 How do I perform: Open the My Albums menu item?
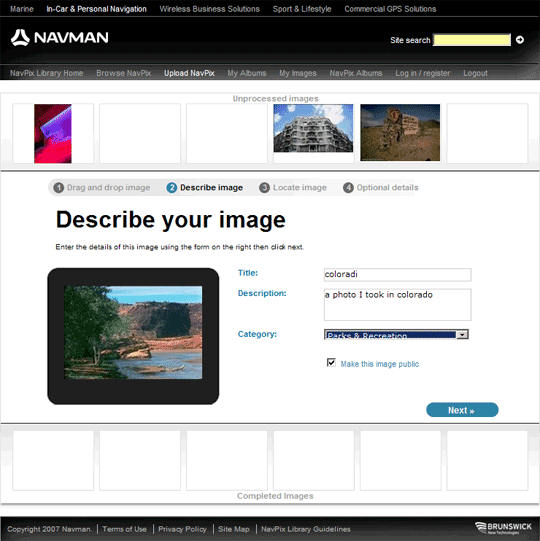pyautogui.click(x=247, y=73)
